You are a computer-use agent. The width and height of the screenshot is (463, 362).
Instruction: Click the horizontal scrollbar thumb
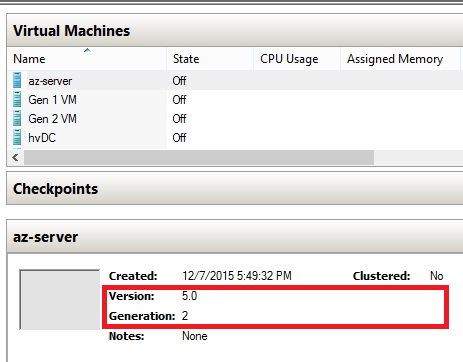(199, 157)
